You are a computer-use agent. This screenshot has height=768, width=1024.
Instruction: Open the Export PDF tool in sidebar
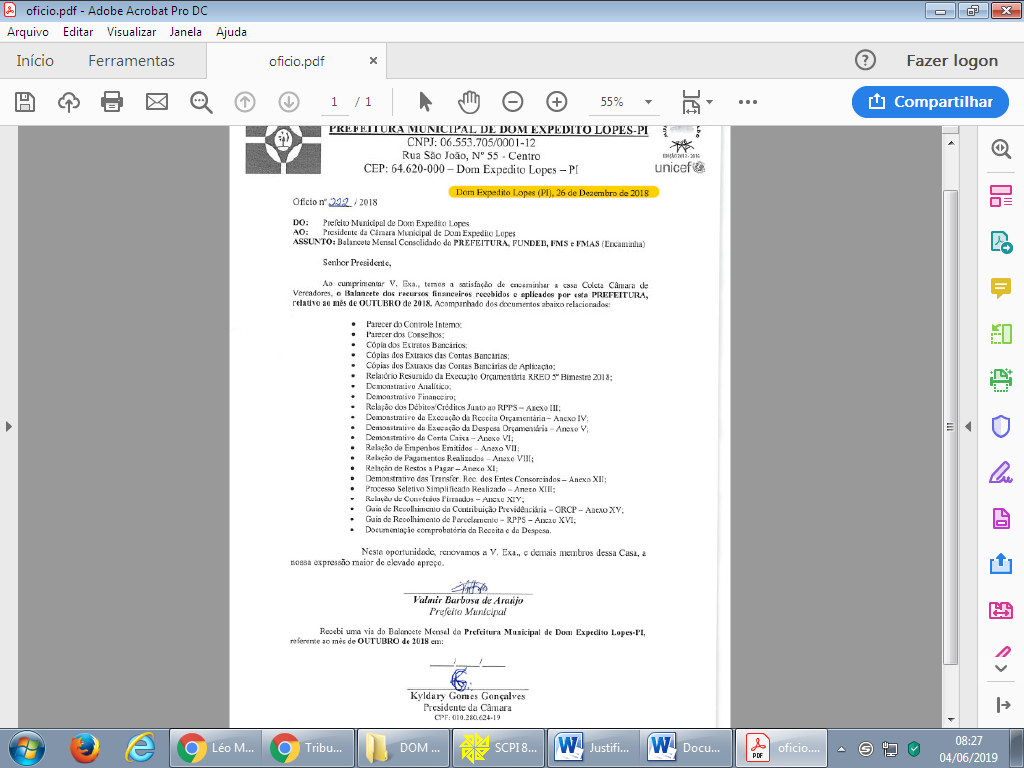[x=1000, y=241]
